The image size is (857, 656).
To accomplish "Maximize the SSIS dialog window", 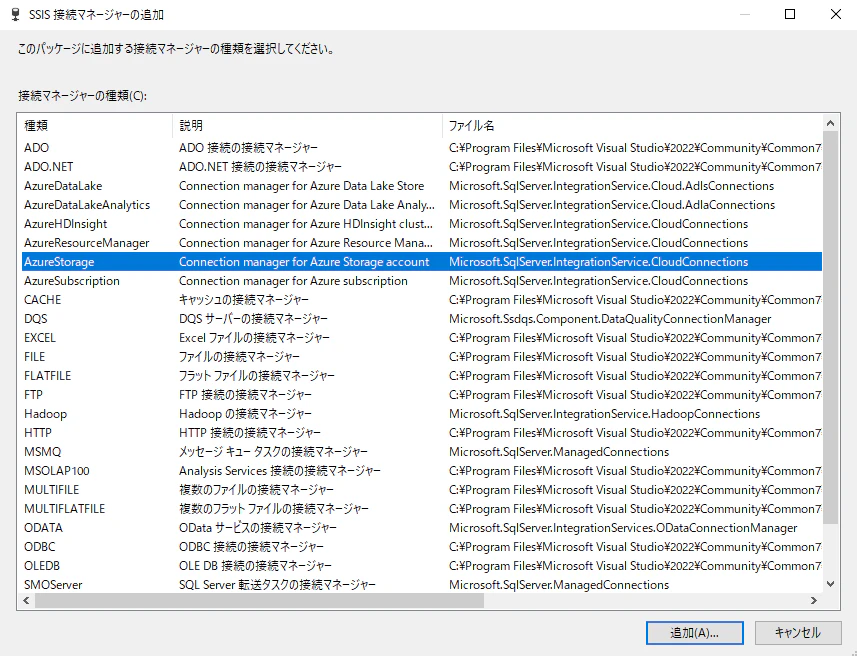I will [790, 14].
